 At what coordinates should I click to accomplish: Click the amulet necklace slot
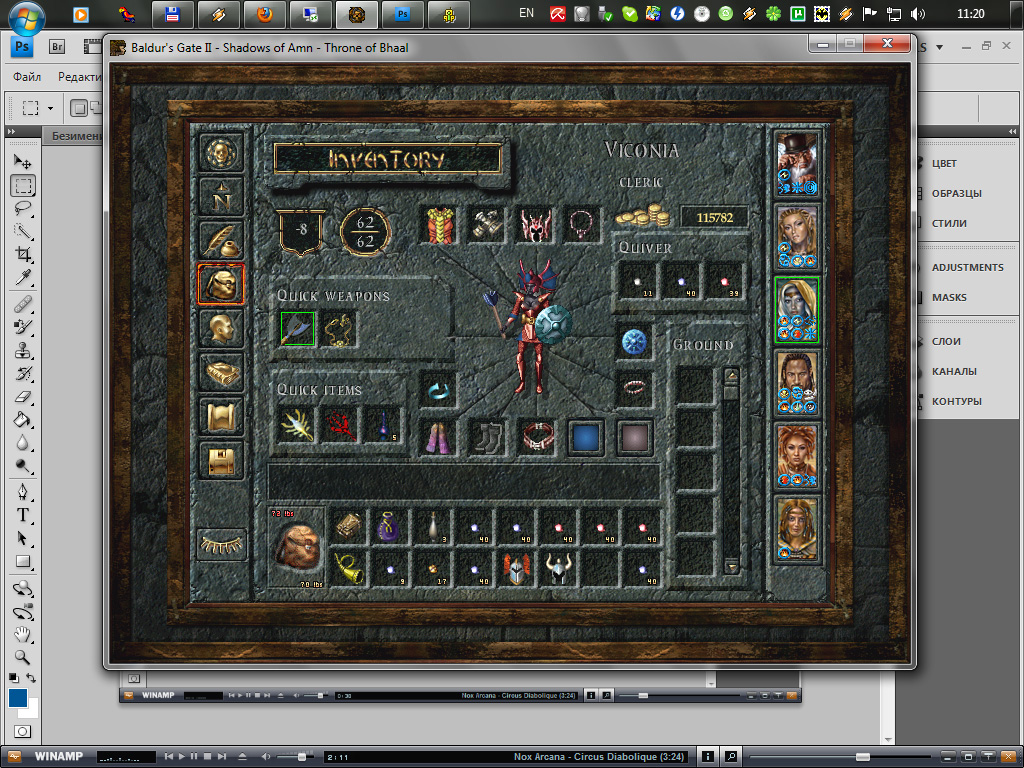(581, 225)
